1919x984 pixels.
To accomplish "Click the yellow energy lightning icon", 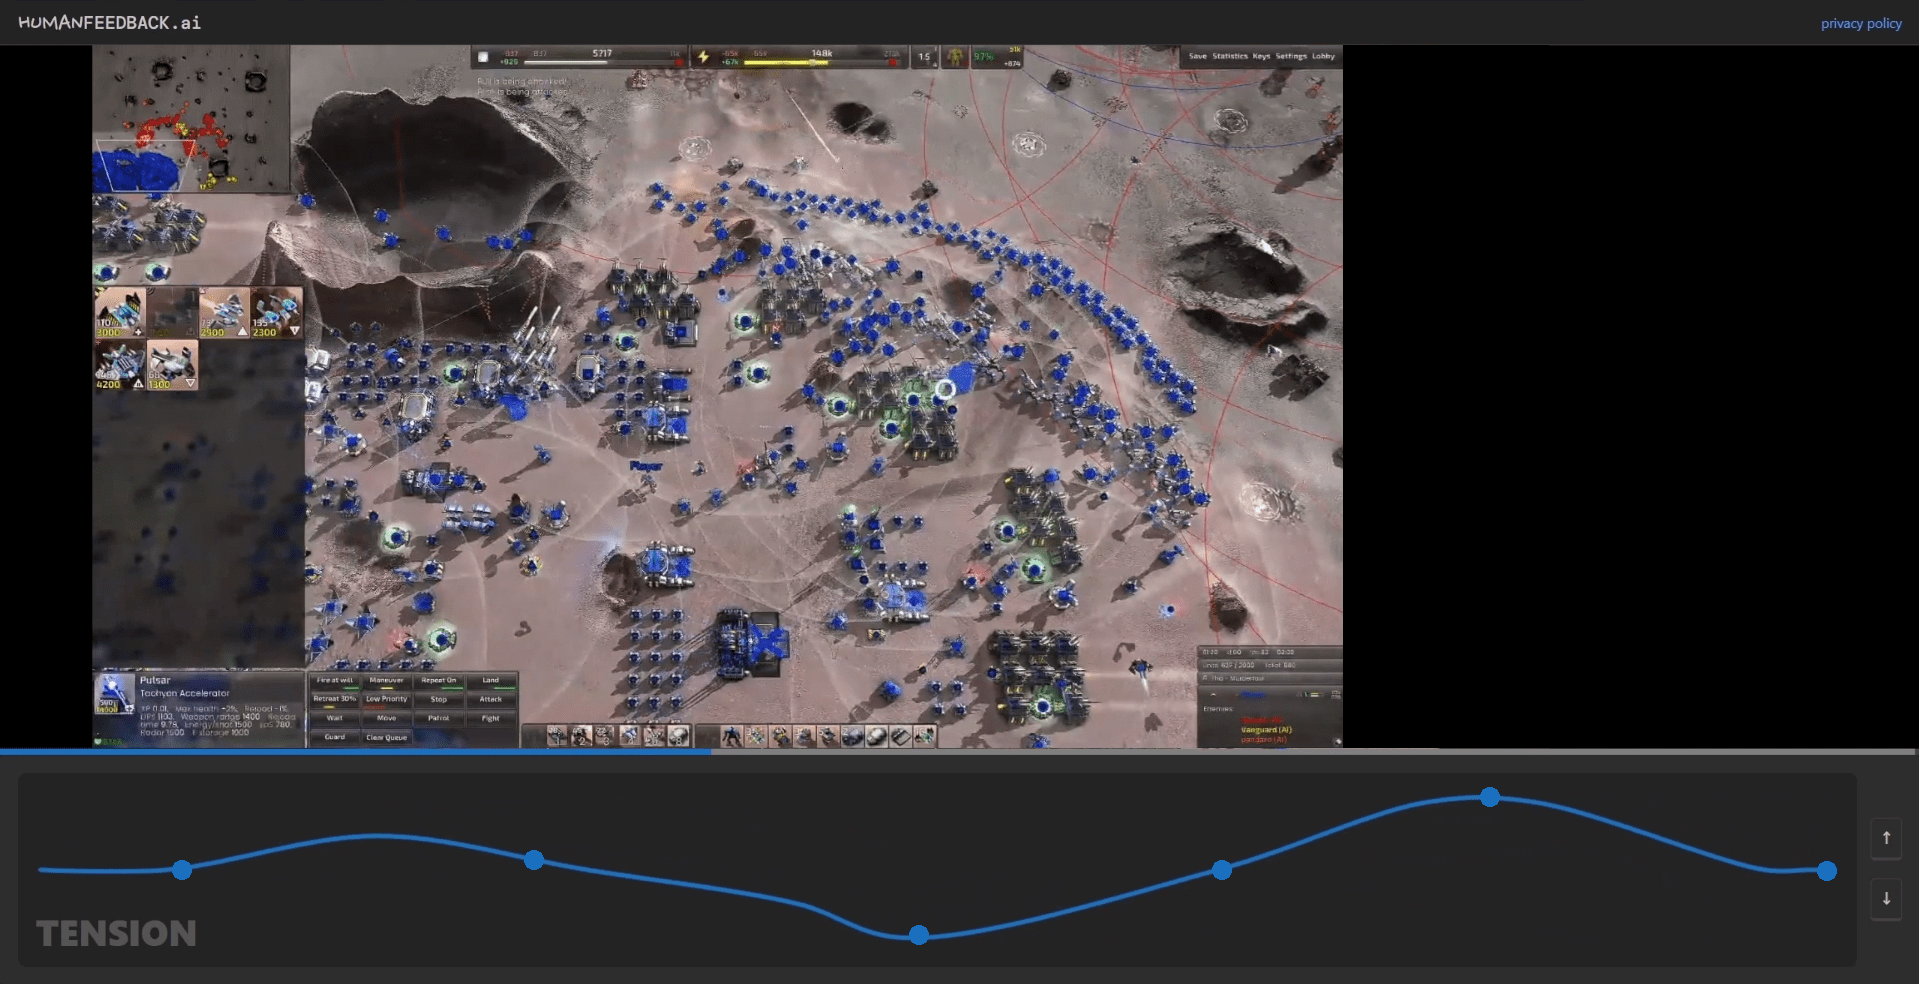I will point(704,57).
